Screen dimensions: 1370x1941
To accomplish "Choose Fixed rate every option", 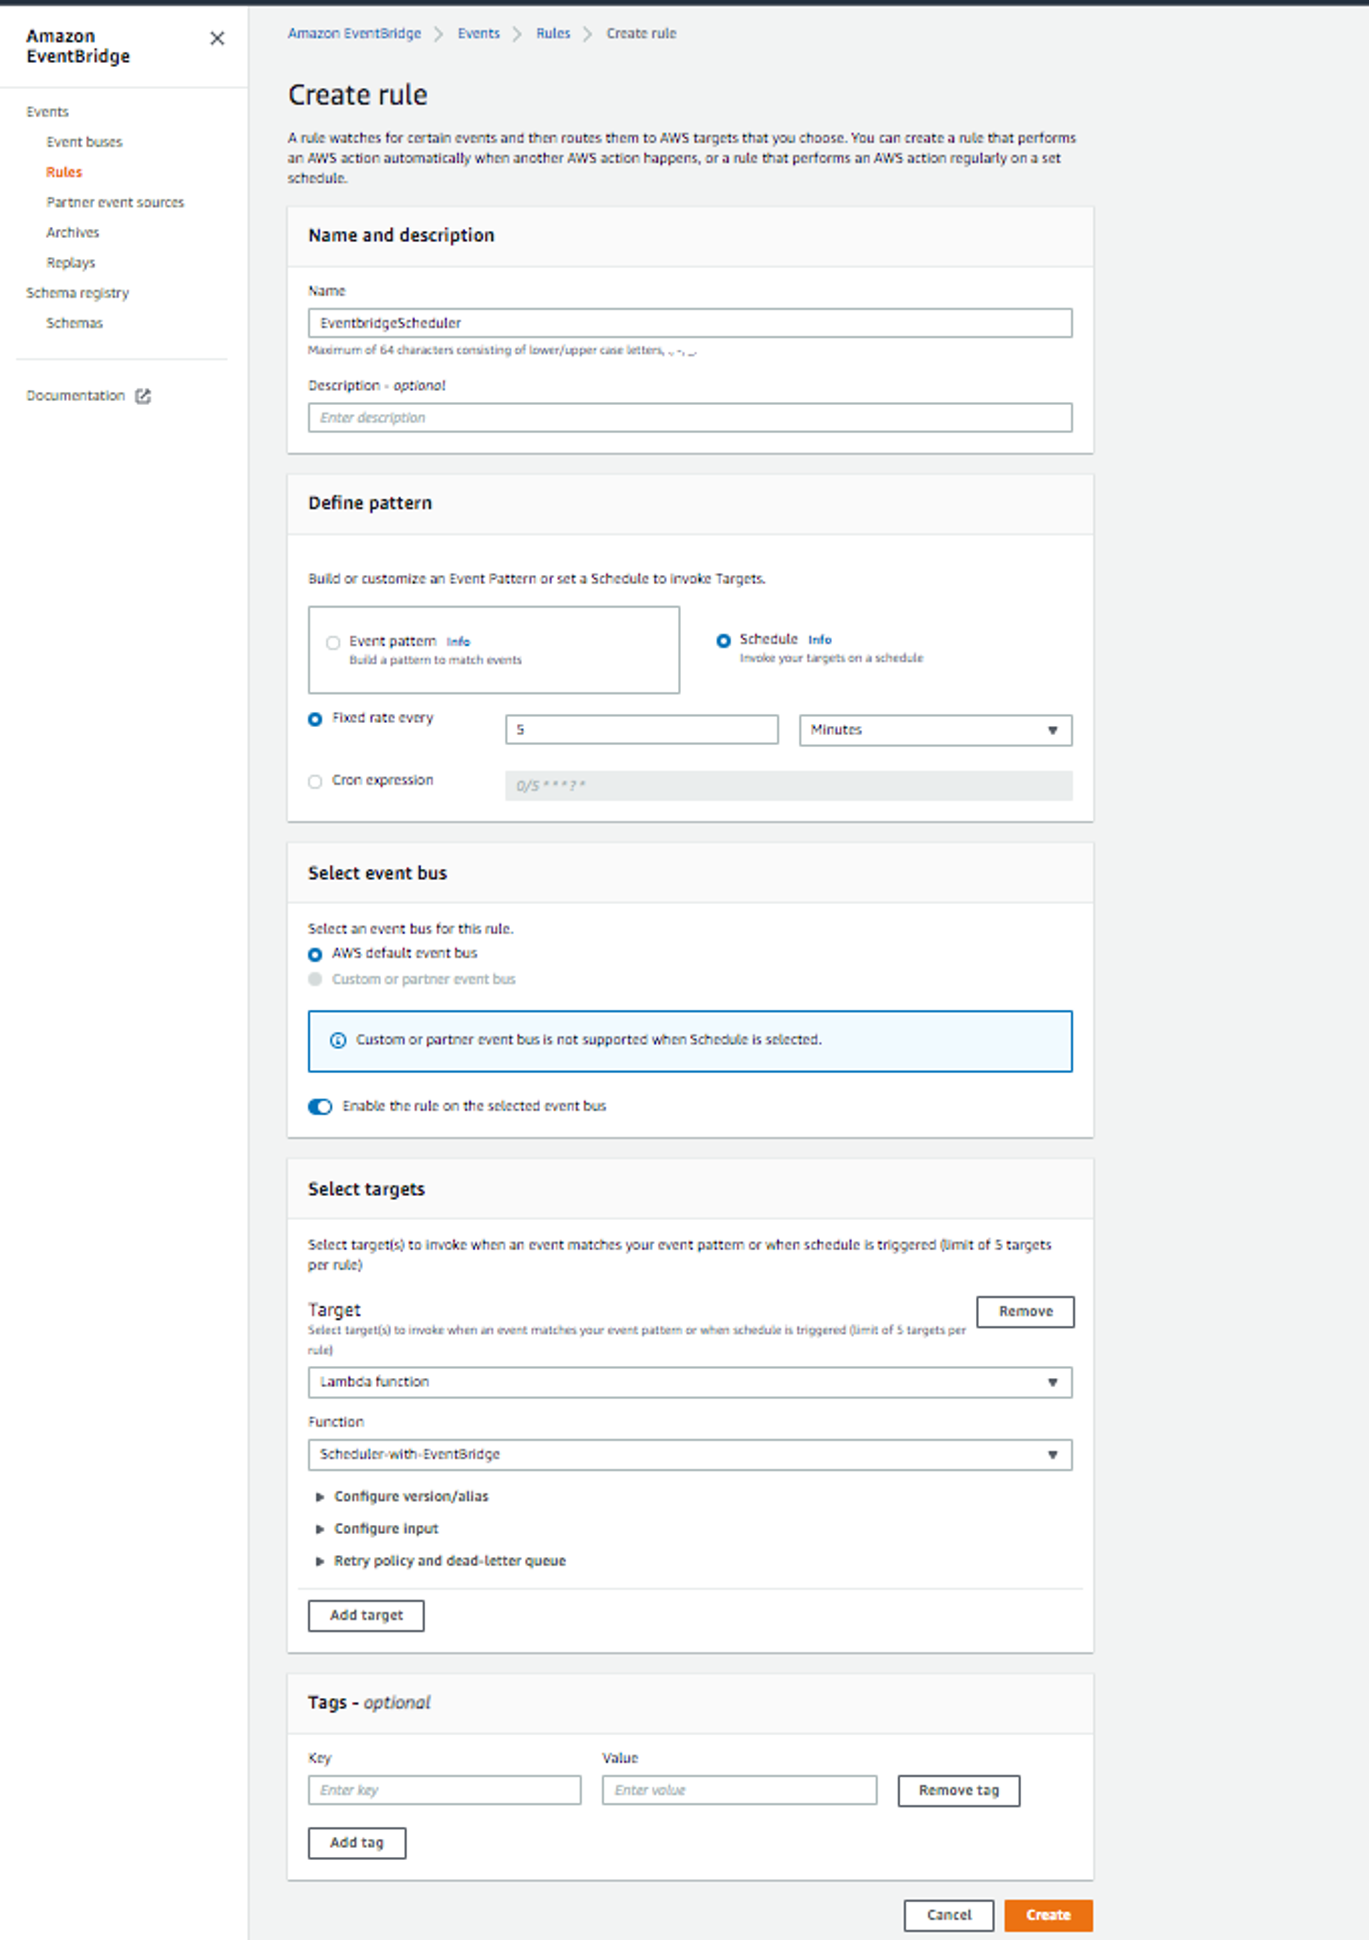I will click(315, 719).
